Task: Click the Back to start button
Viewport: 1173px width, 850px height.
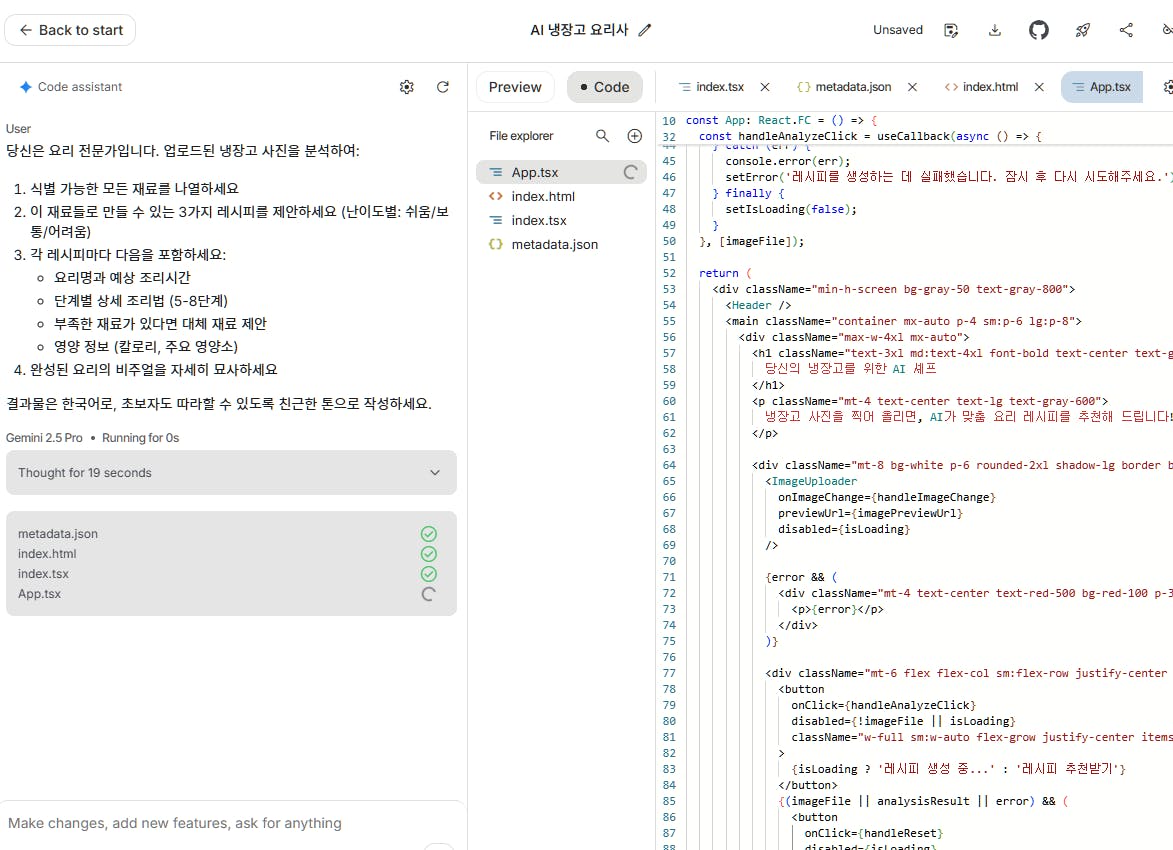Action: (x=70, y=30)
